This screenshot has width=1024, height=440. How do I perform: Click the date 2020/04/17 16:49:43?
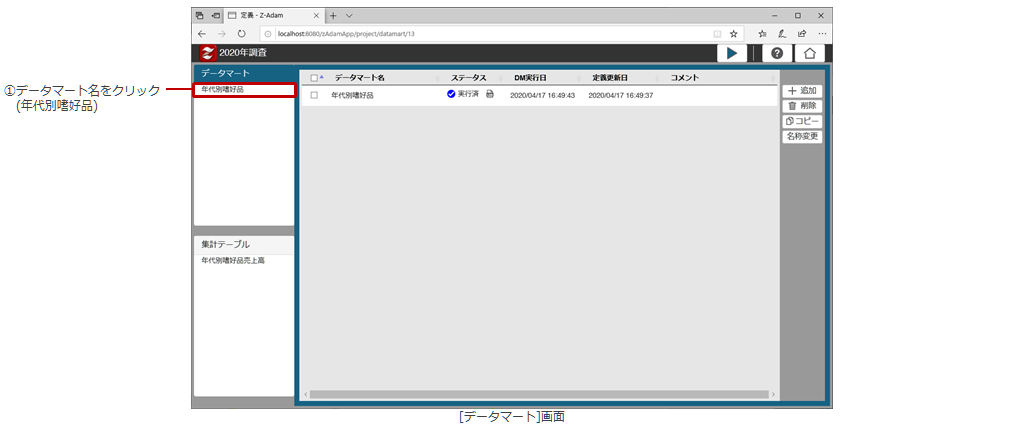(x=542, y=95)
